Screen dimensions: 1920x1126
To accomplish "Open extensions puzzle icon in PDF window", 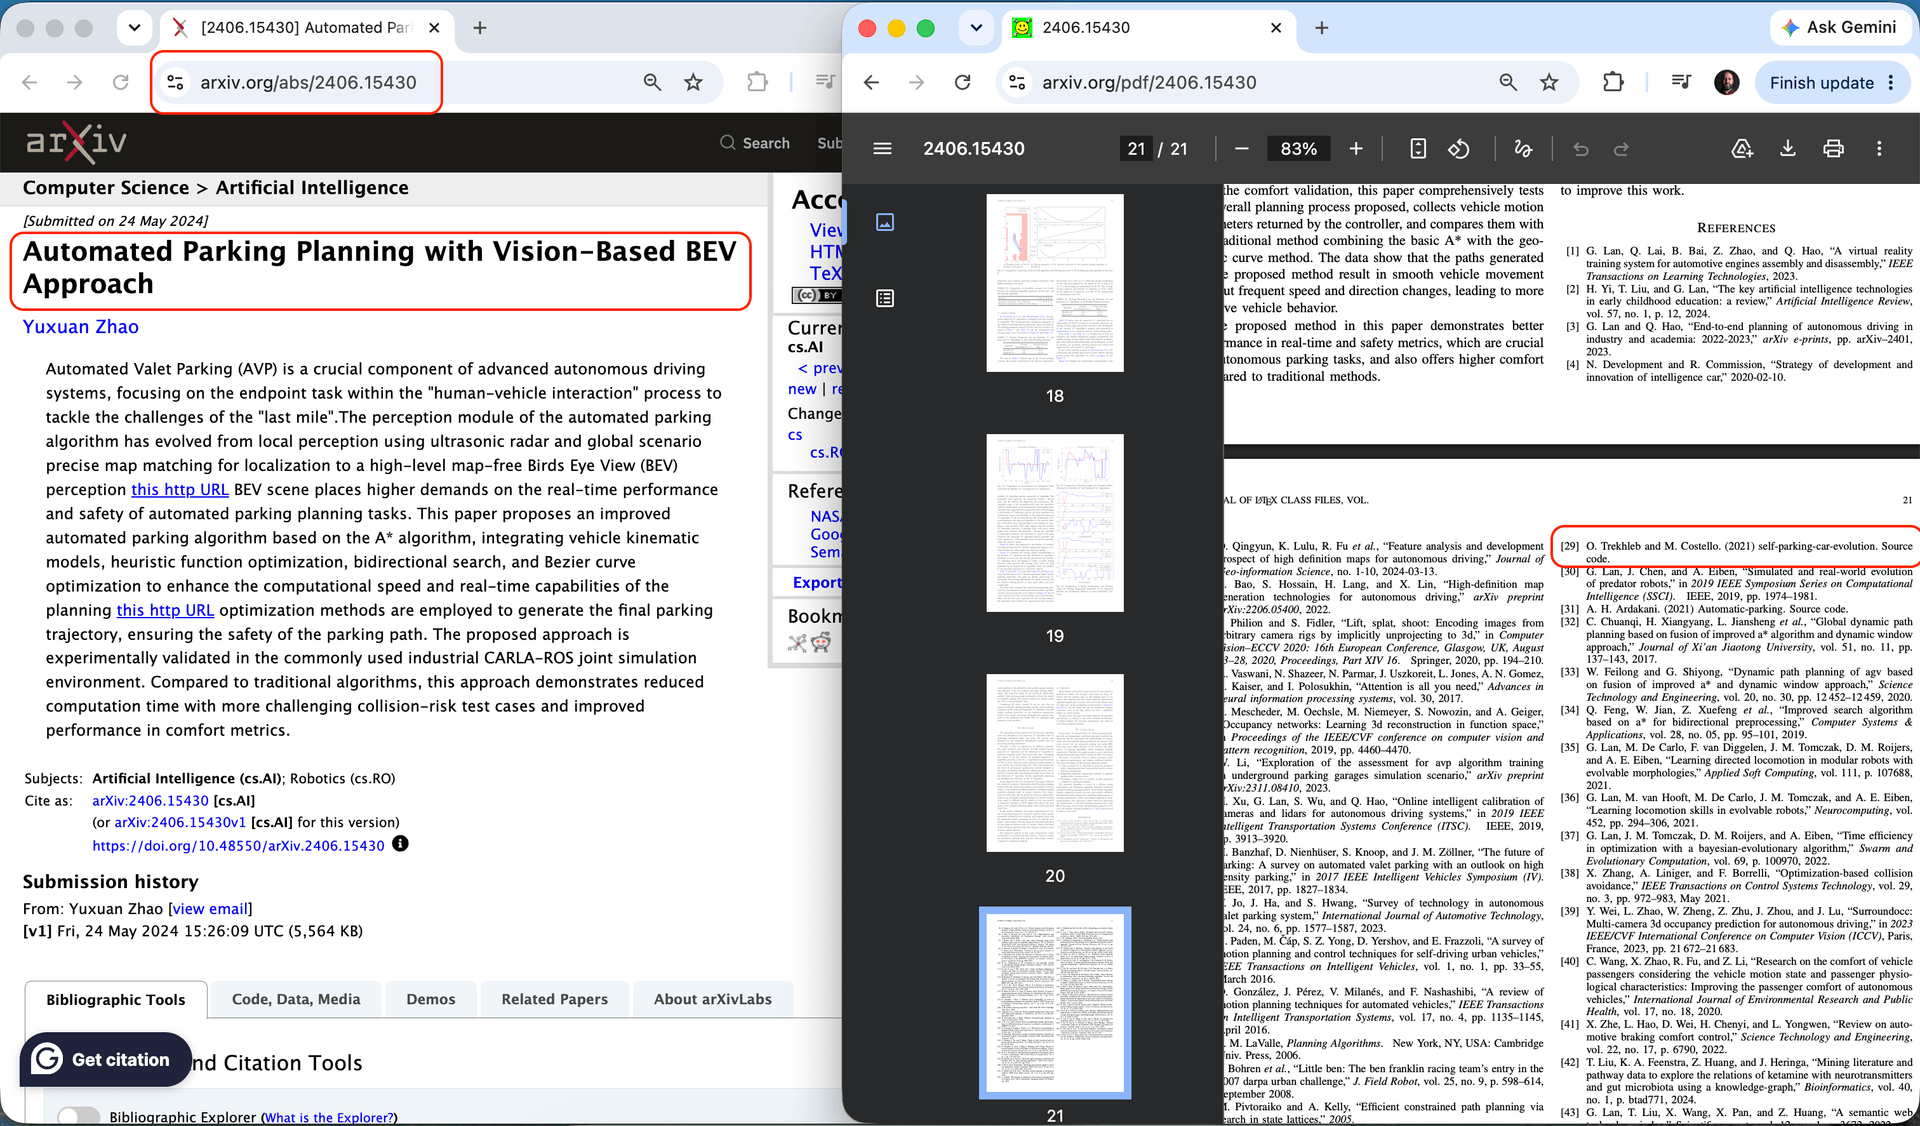I will pyautogui.click(x=1613, y=83).
